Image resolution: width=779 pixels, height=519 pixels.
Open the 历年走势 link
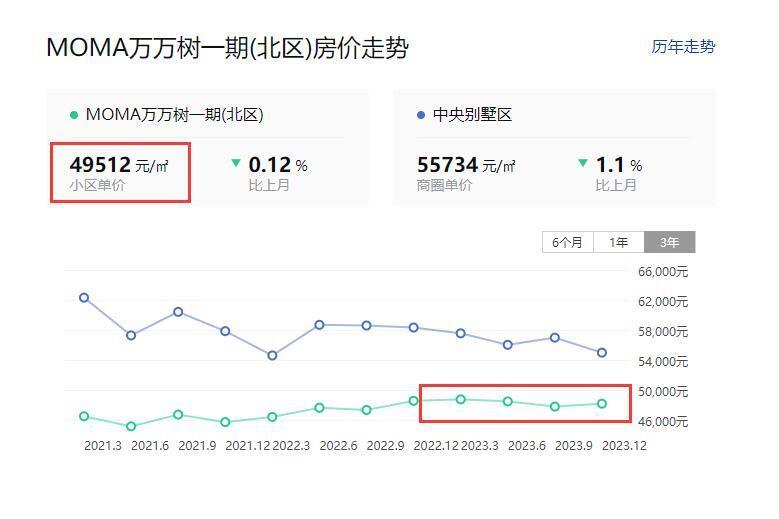683,47
